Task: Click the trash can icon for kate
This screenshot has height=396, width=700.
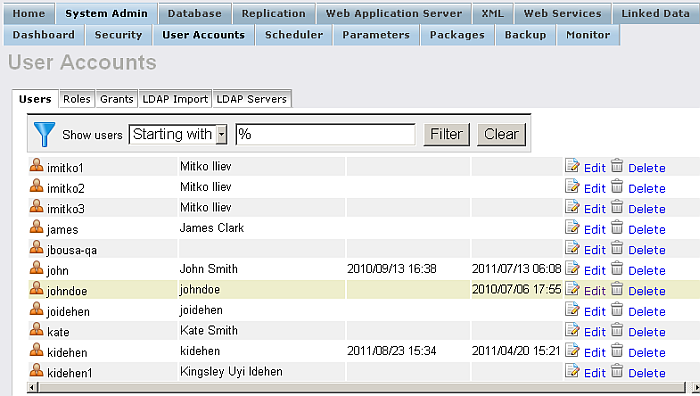Action: click(x=617, y=329)
